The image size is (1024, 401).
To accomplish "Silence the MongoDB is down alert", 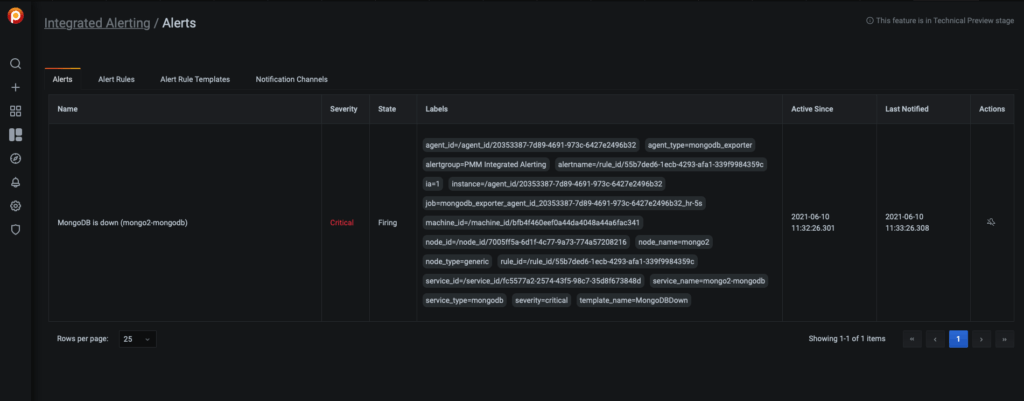I will coord(991,222).
